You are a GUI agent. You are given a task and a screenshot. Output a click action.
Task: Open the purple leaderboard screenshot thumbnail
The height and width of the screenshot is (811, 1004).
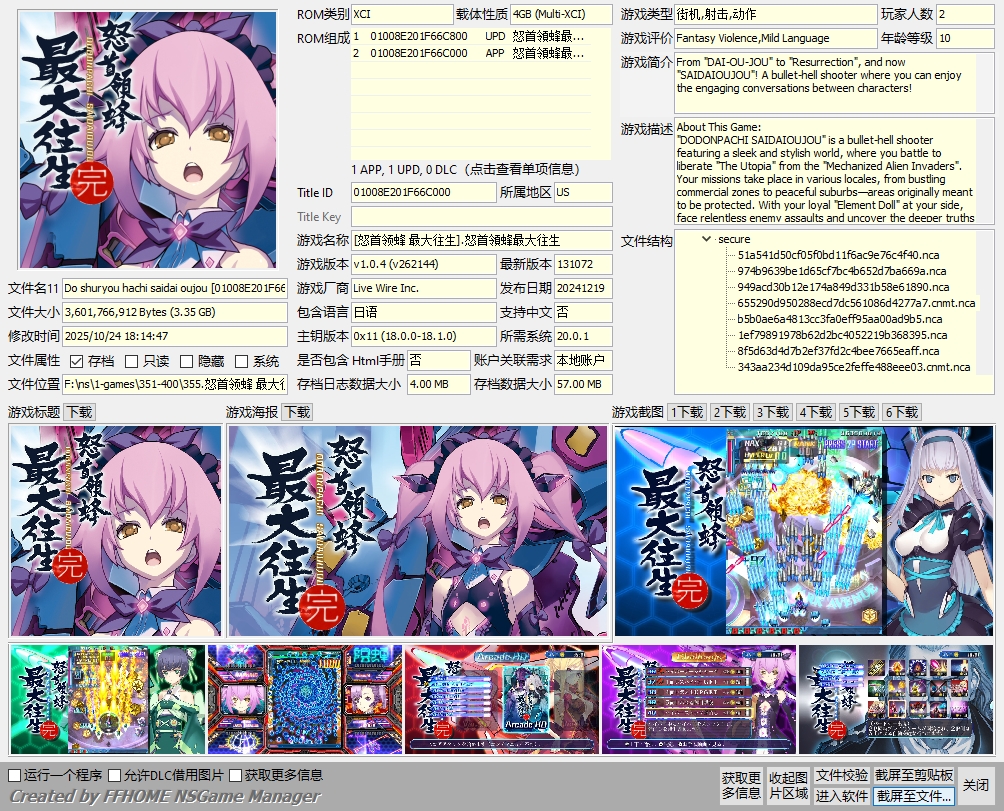click(699, 699)
